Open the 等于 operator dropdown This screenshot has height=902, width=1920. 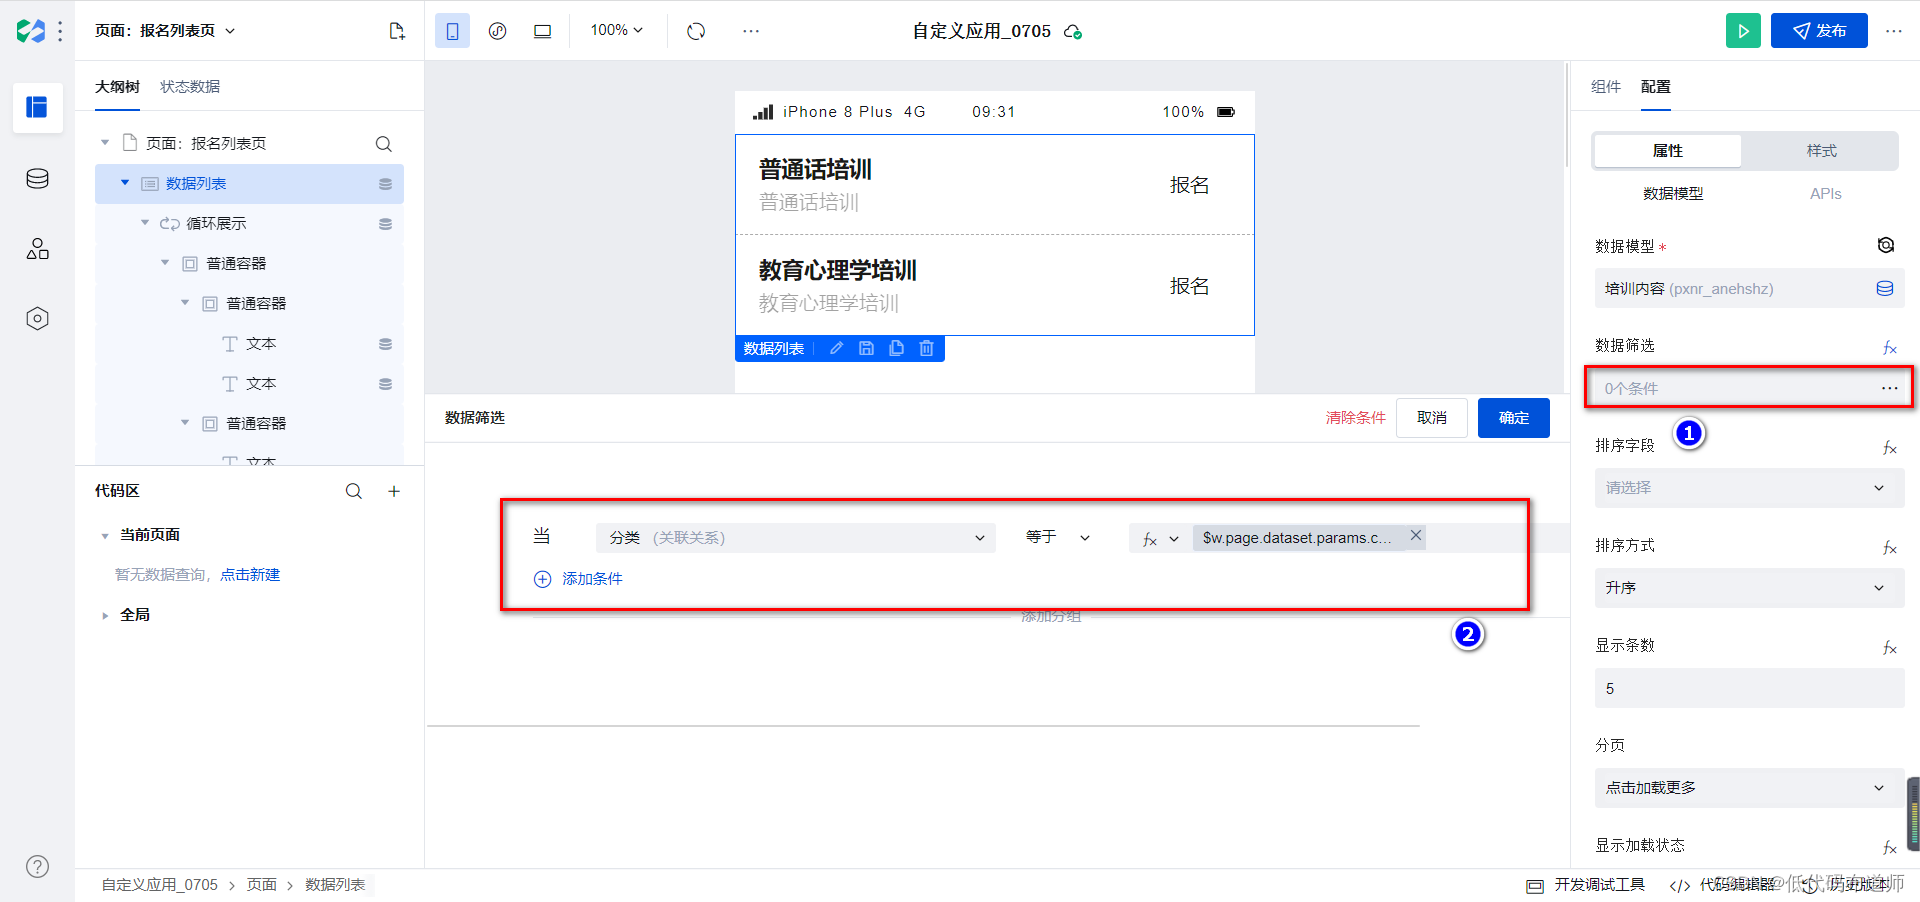[1057, 538]
